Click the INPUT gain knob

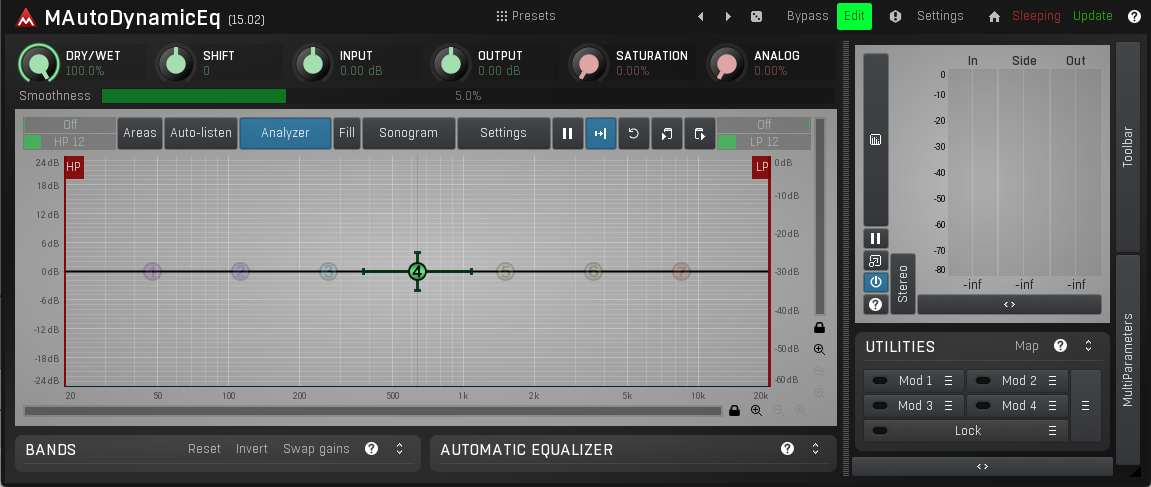coord(313,63)
